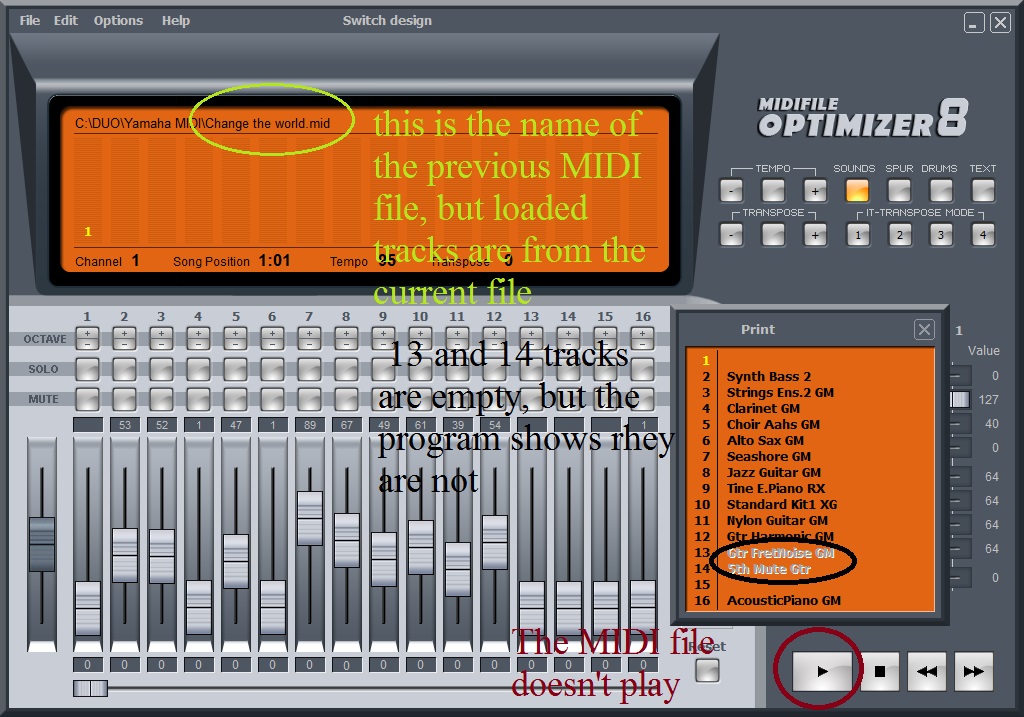Click octave stepper for channel 16
Screen dimensions: 1024x717
pos(643,338)
